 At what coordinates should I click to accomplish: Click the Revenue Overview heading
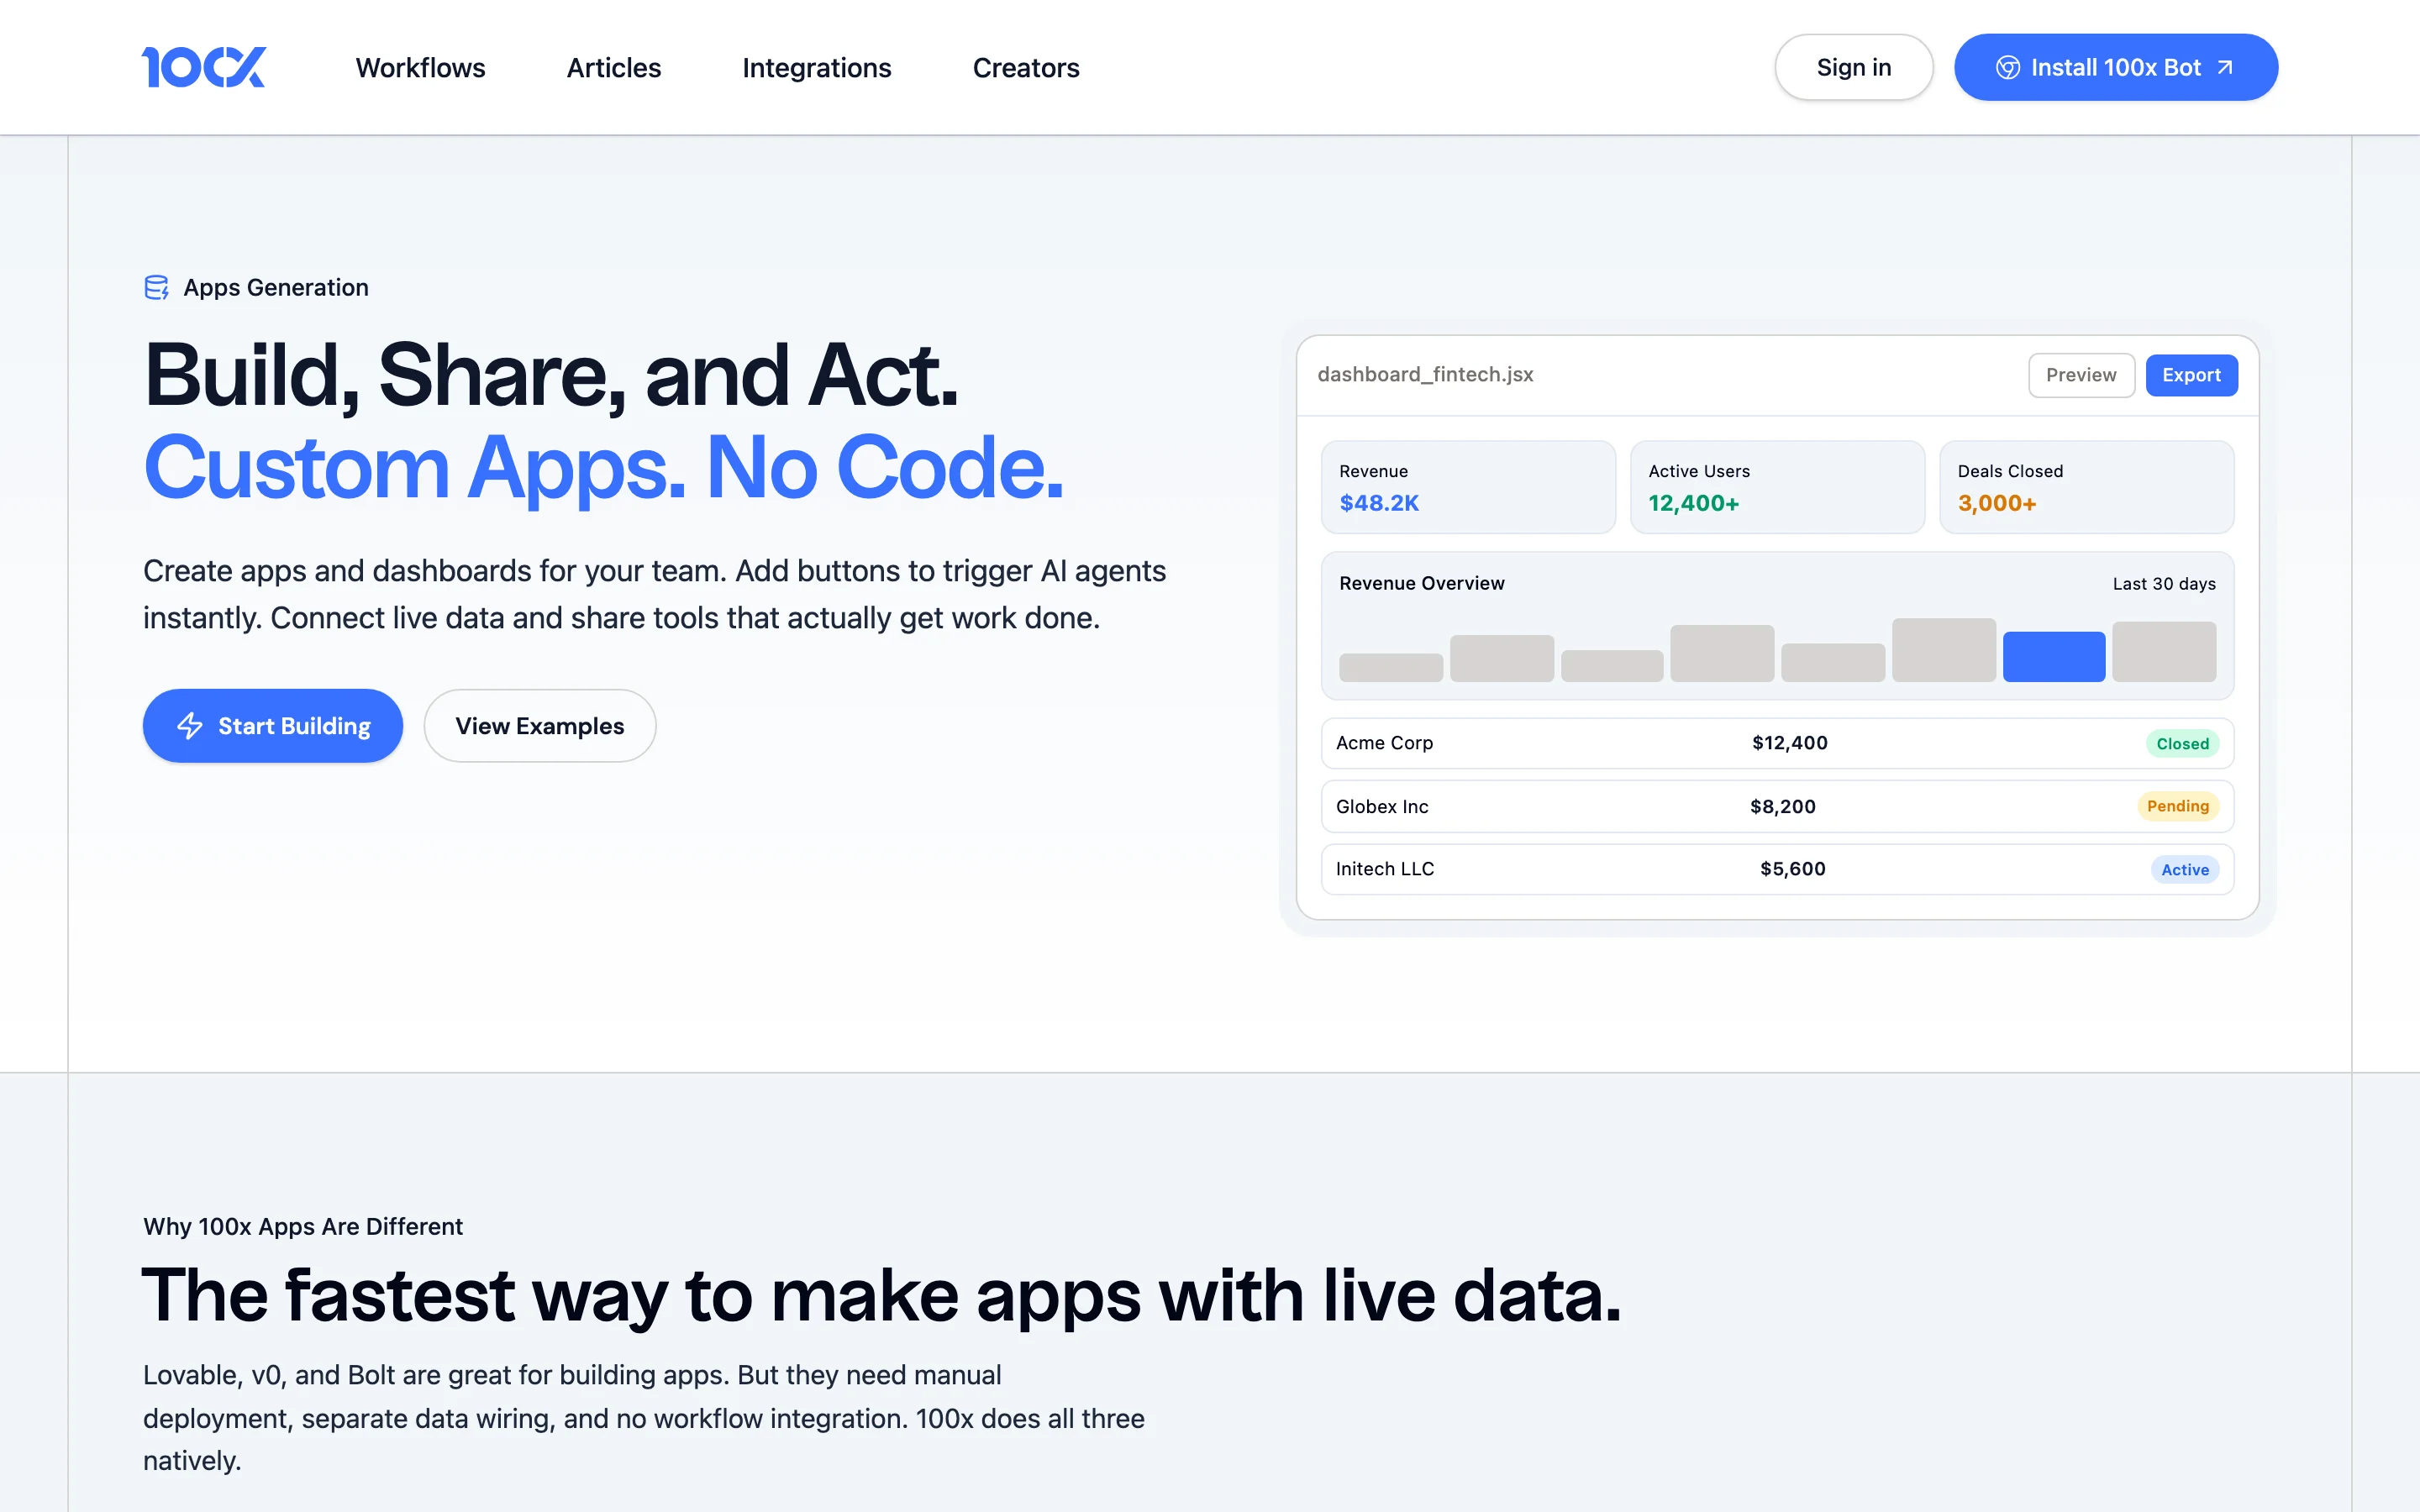click(1421, 583)
